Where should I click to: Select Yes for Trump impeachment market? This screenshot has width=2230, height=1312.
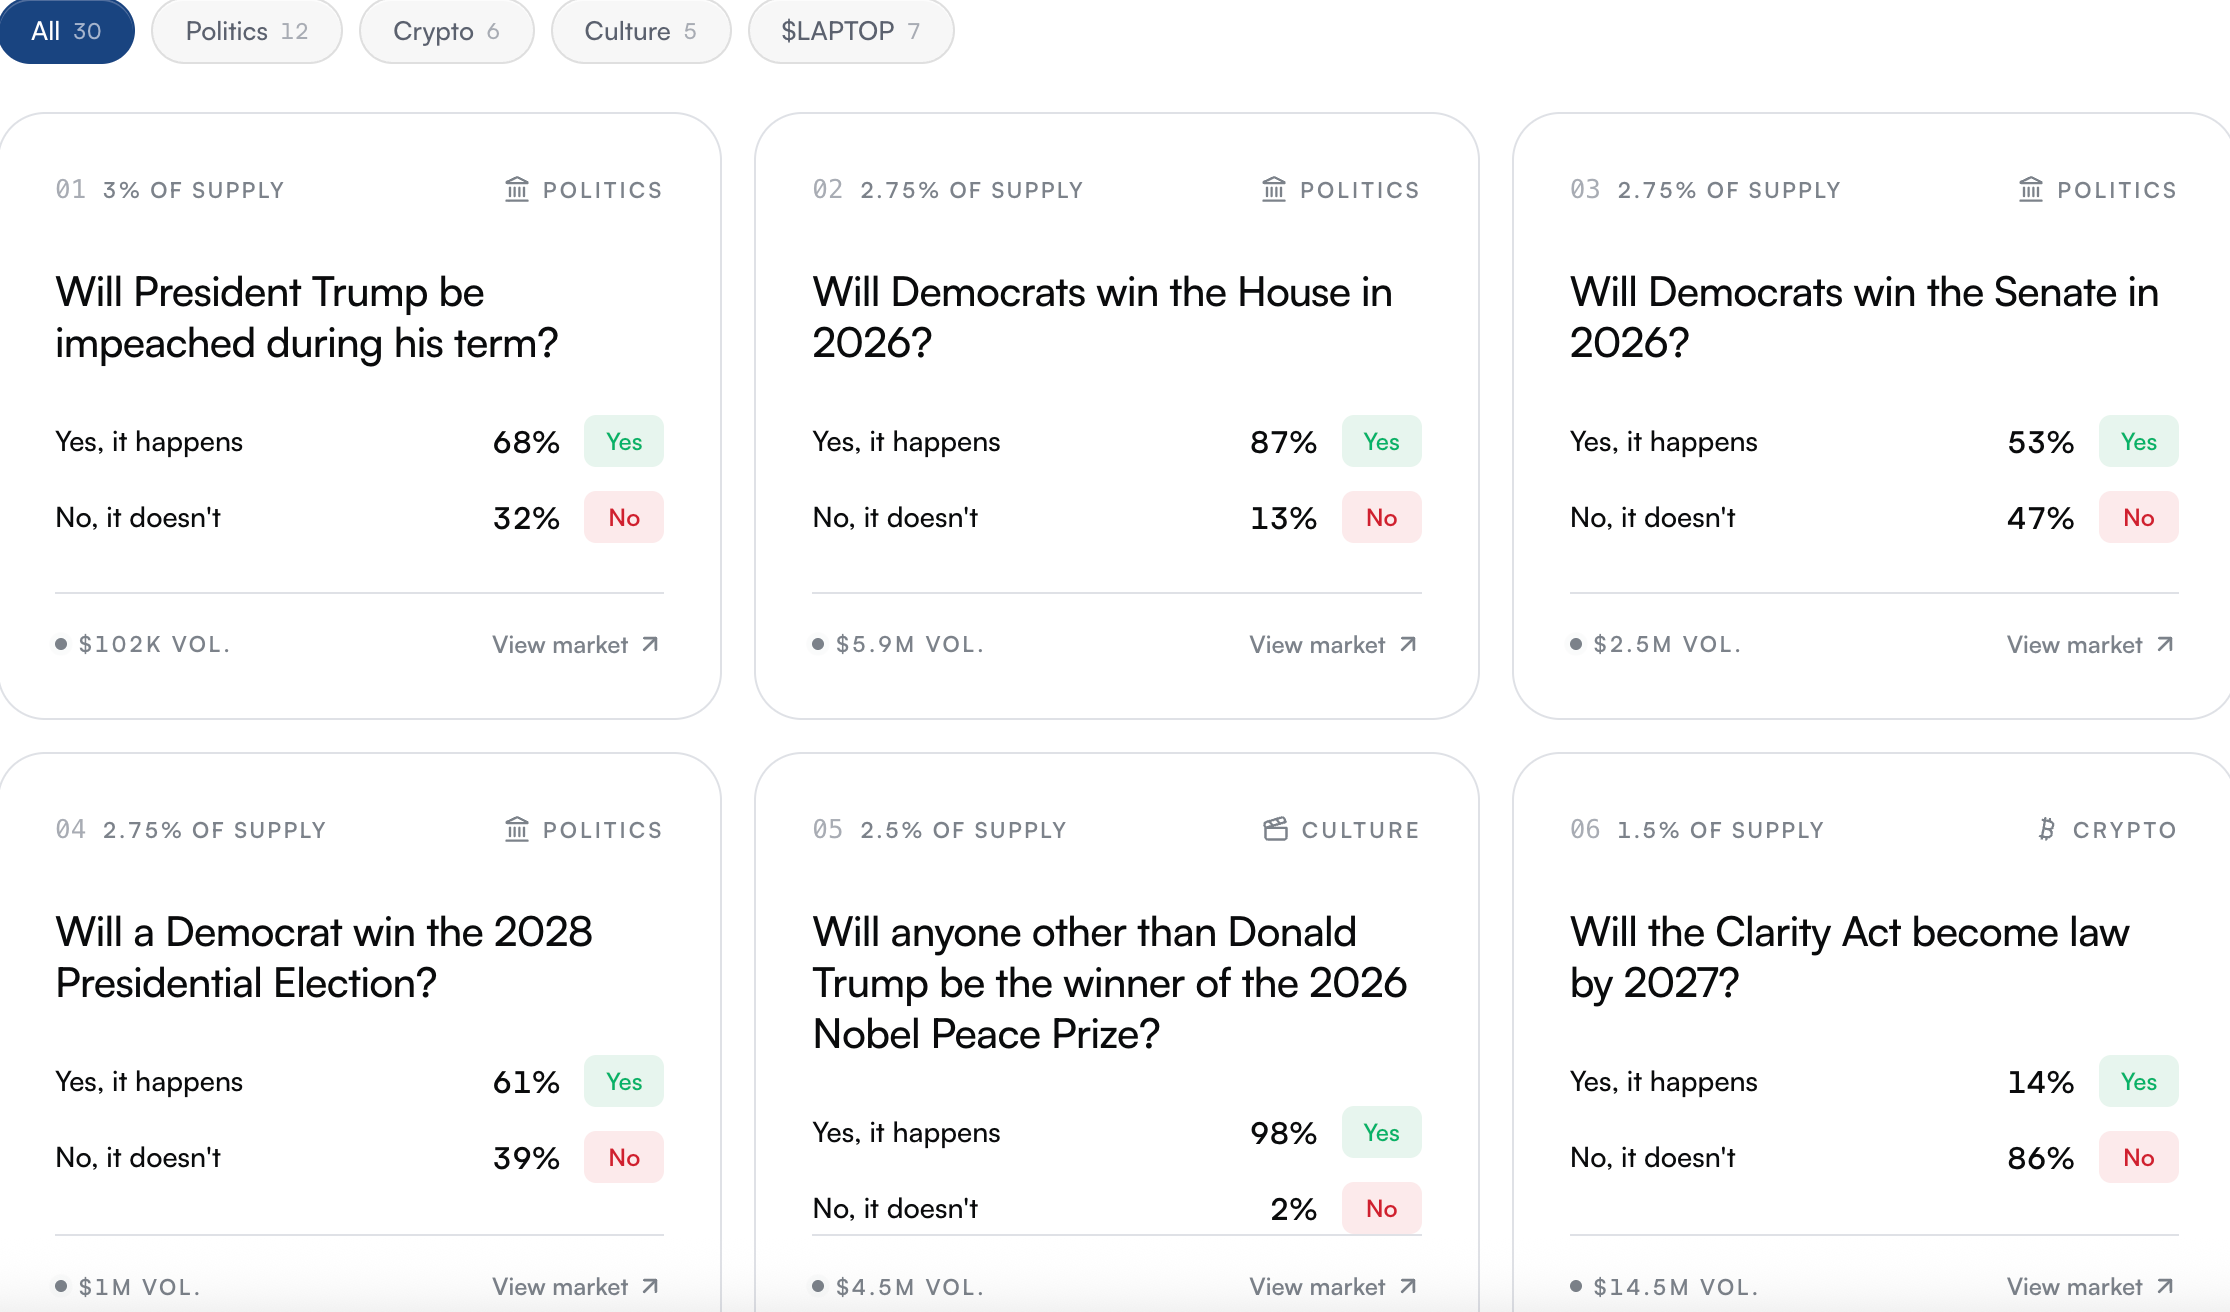624,441
